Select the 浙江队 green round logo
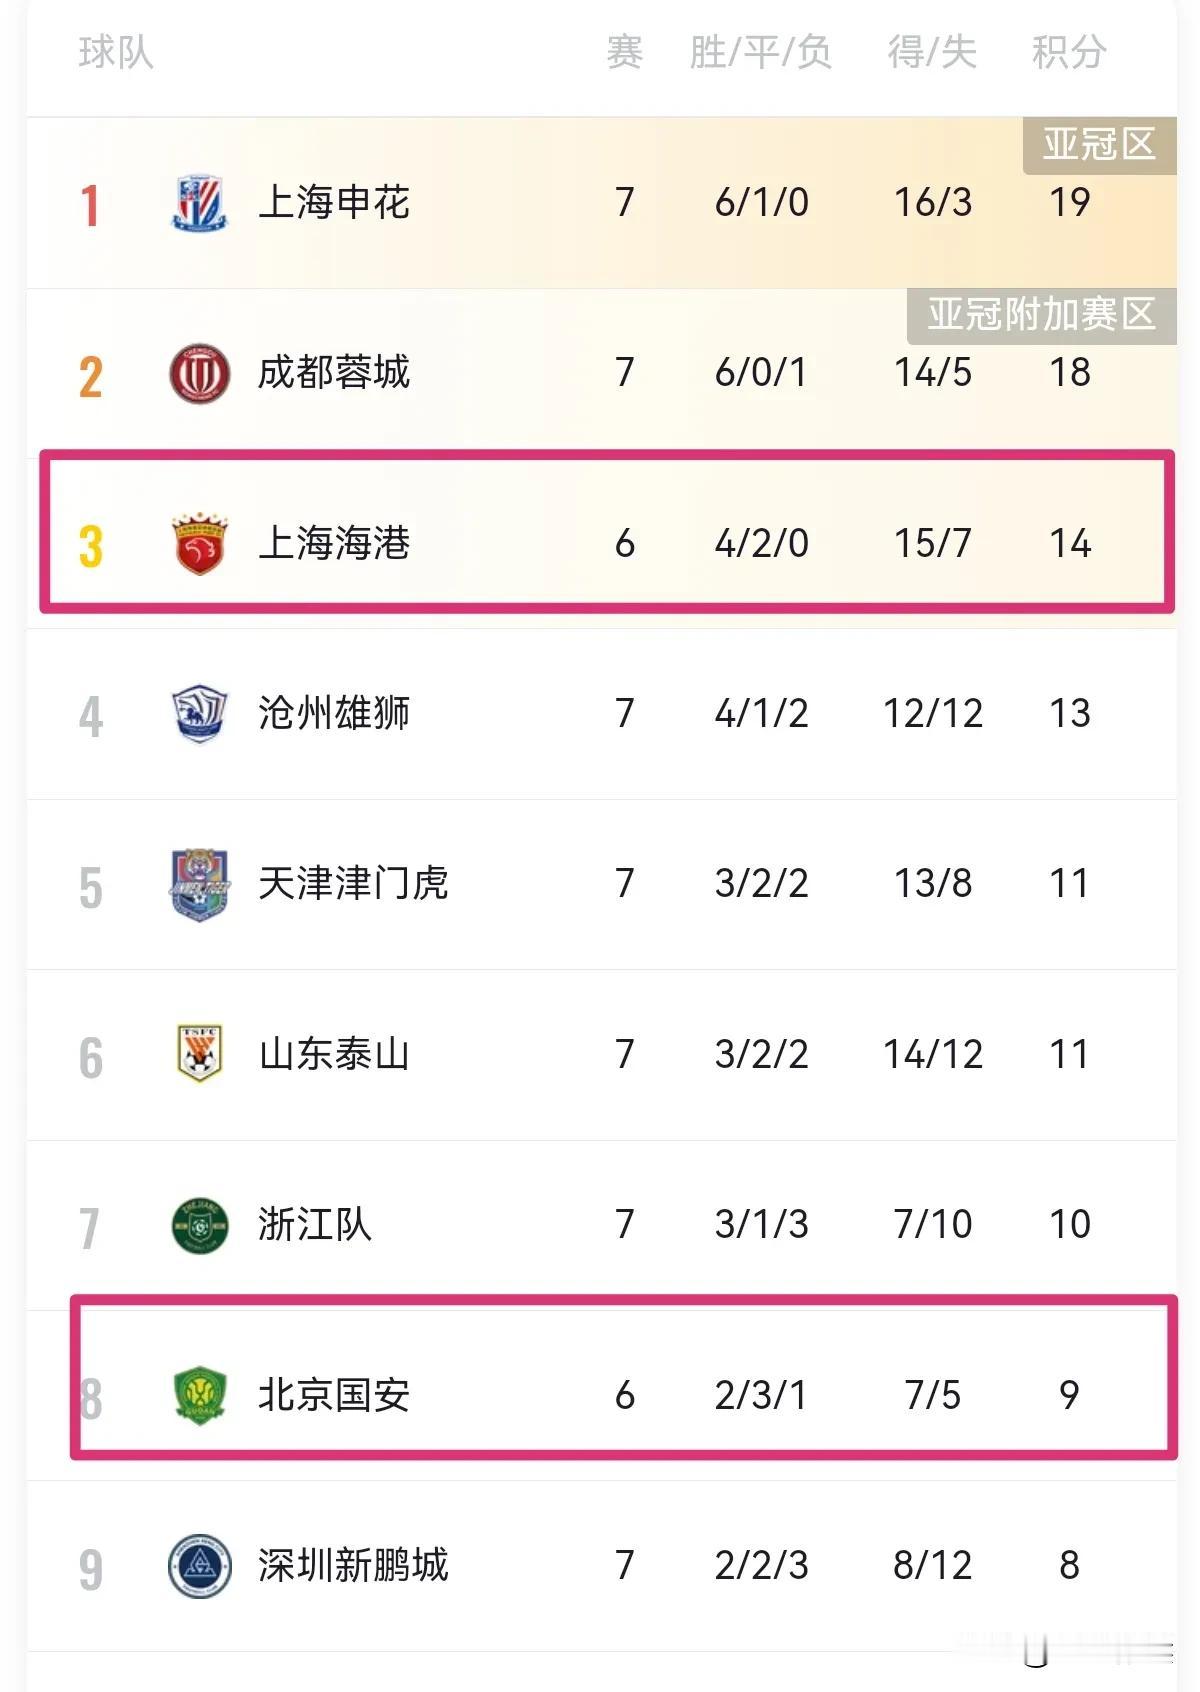1200x1692 pixels. pos(200,1225)
